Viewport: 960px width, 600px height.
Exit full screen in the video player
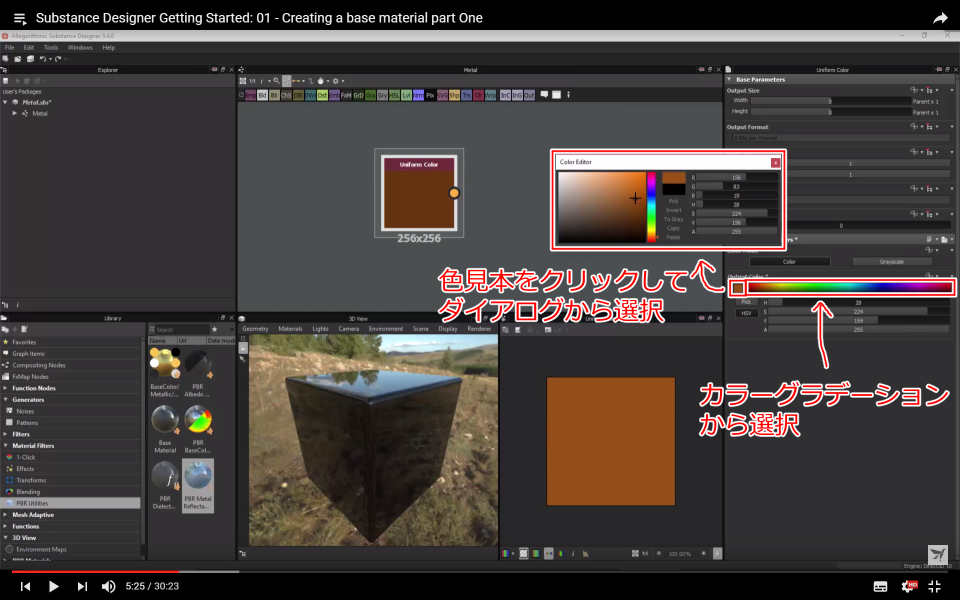coord(935,586)
